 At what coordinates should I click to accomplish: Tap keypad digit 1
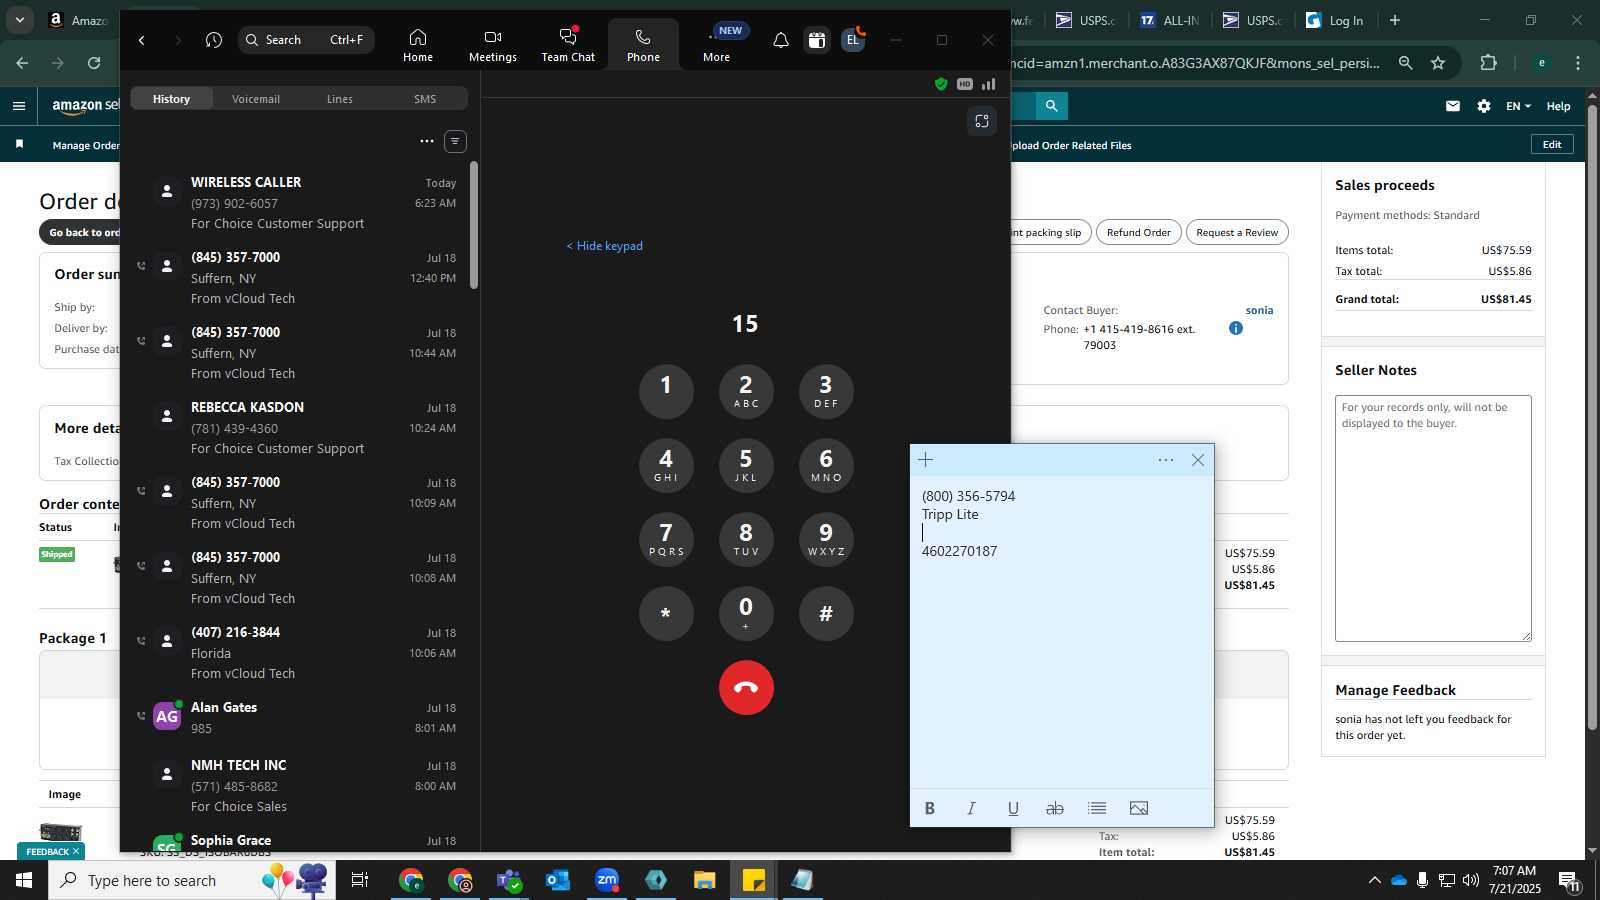(666, 391)
